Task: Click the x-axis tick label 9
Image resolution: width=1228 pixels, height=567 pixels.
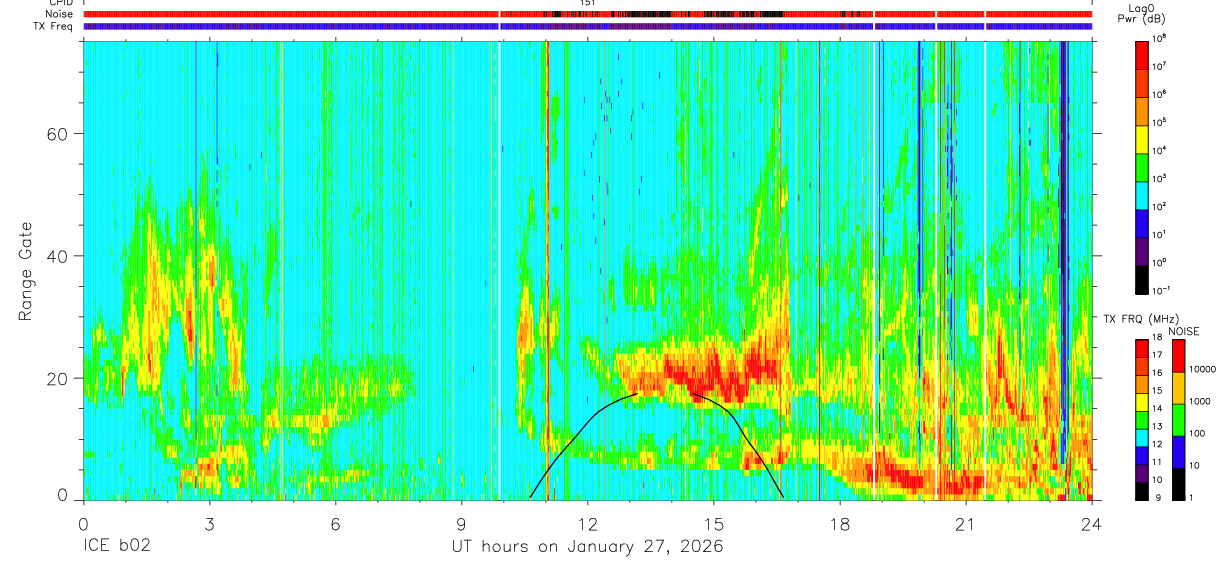Action: click(461, 524)
